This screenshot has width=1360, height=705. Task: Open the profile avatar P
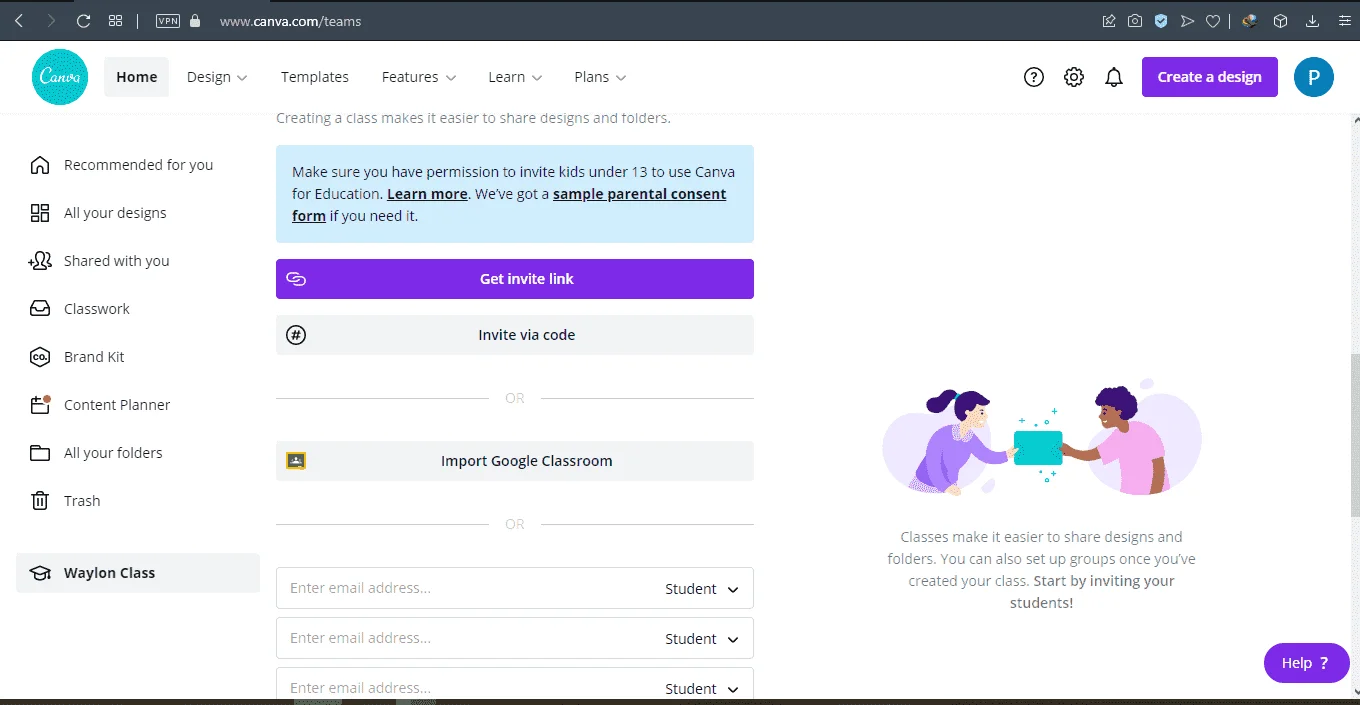[1314, 77]
